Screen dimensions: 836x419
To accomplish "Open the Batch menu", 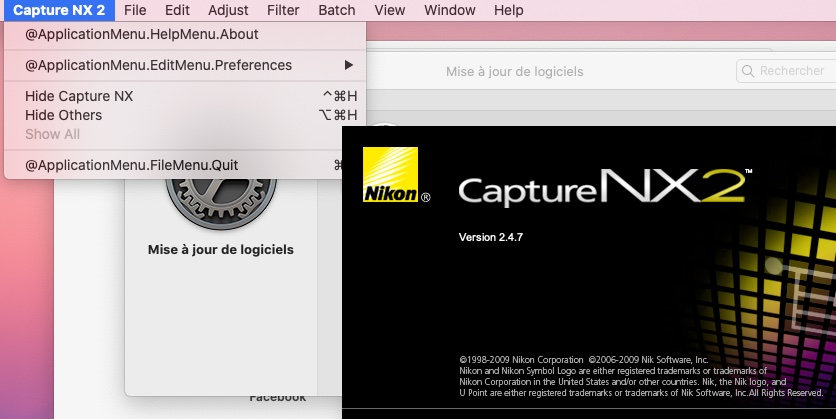I will click(x=336, y=10).
